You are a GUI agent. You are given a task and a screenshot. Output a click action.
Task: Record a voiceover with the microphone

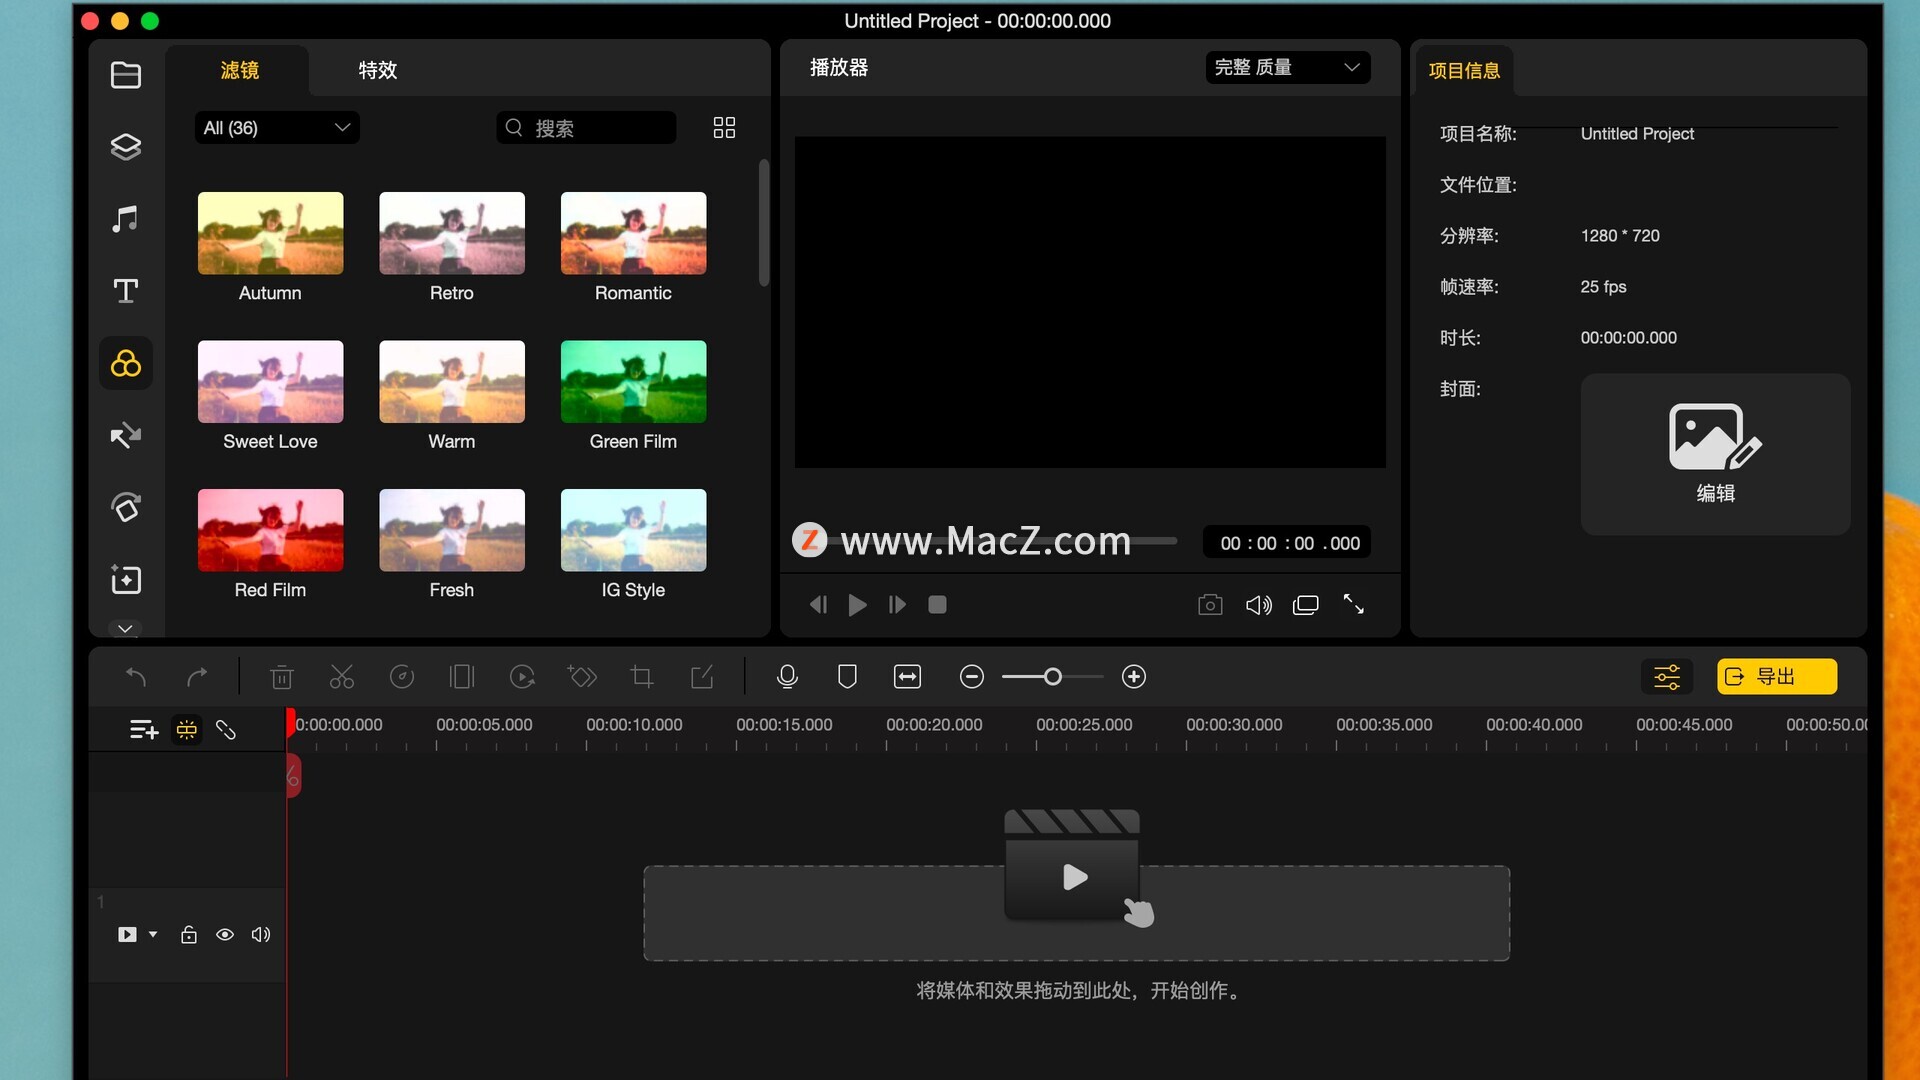(x=787, y=677)
